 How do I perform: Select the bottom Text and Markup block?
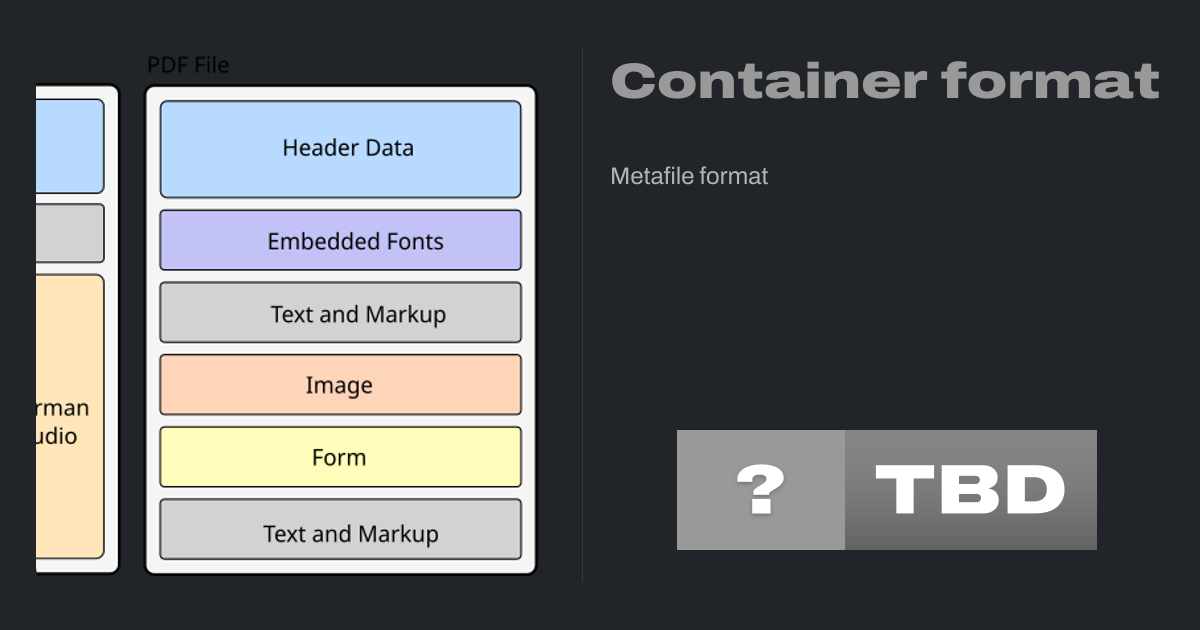tap(340, 530)
